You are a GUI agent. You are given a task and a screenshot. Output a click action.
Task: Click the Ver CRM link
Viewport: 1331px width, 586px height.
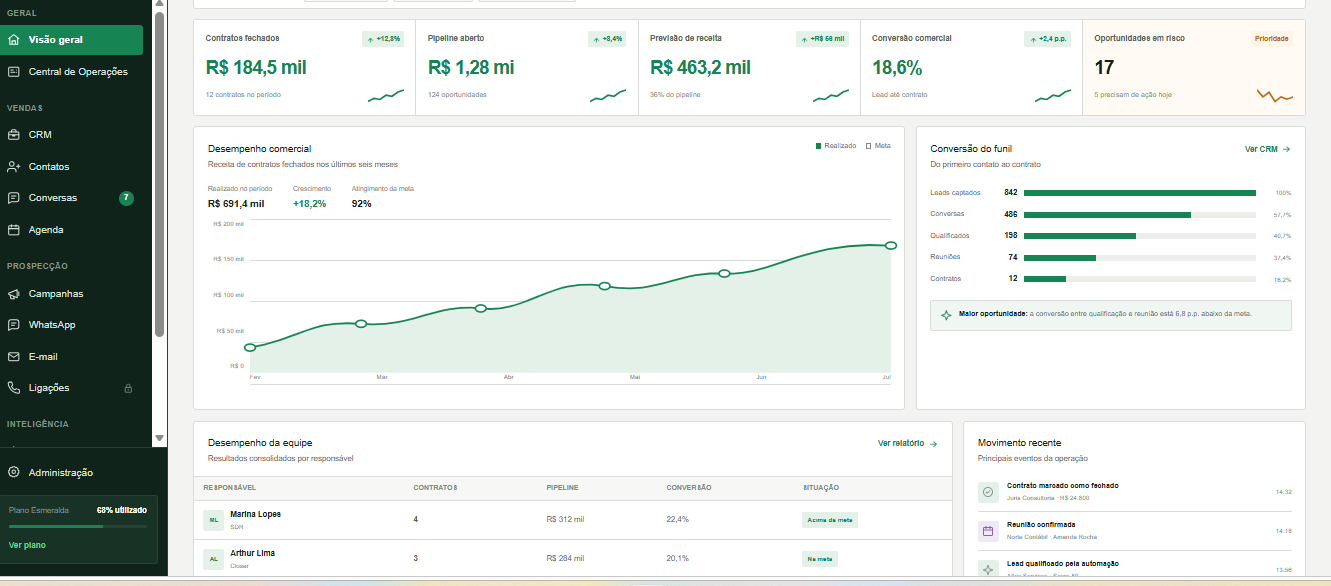click(x=1267, y=149)
